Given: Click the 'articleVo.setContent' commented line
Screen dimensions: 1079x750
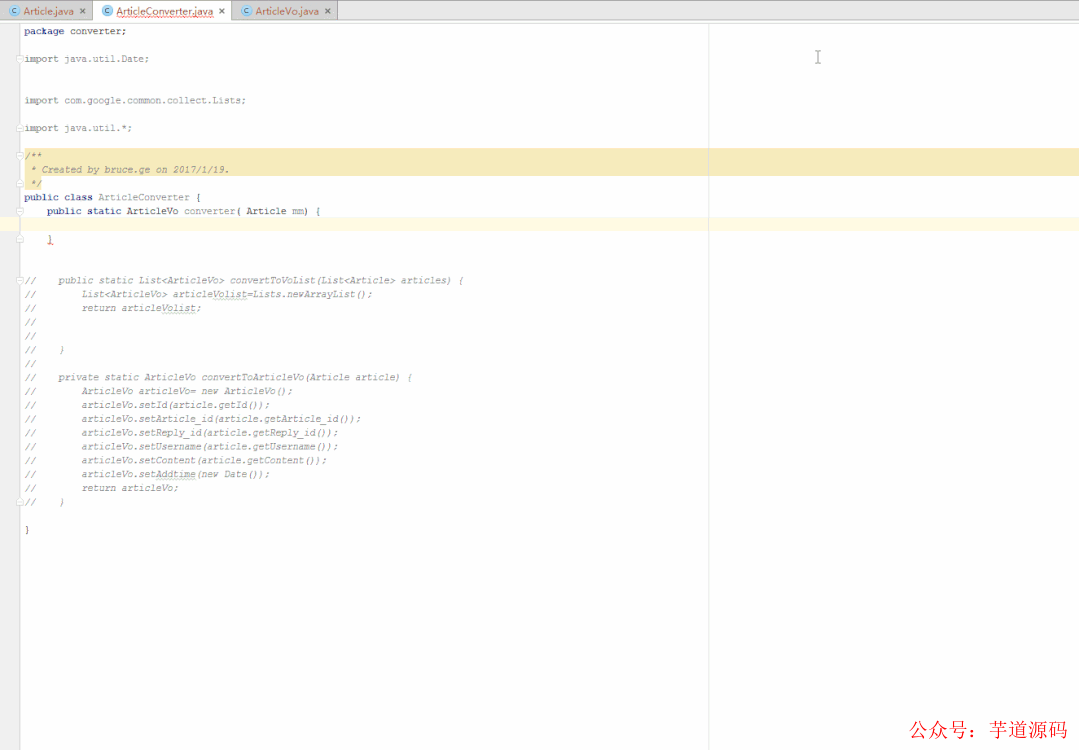Looking at the screenshot, I should pyautogui.click(x=204, y=460).
